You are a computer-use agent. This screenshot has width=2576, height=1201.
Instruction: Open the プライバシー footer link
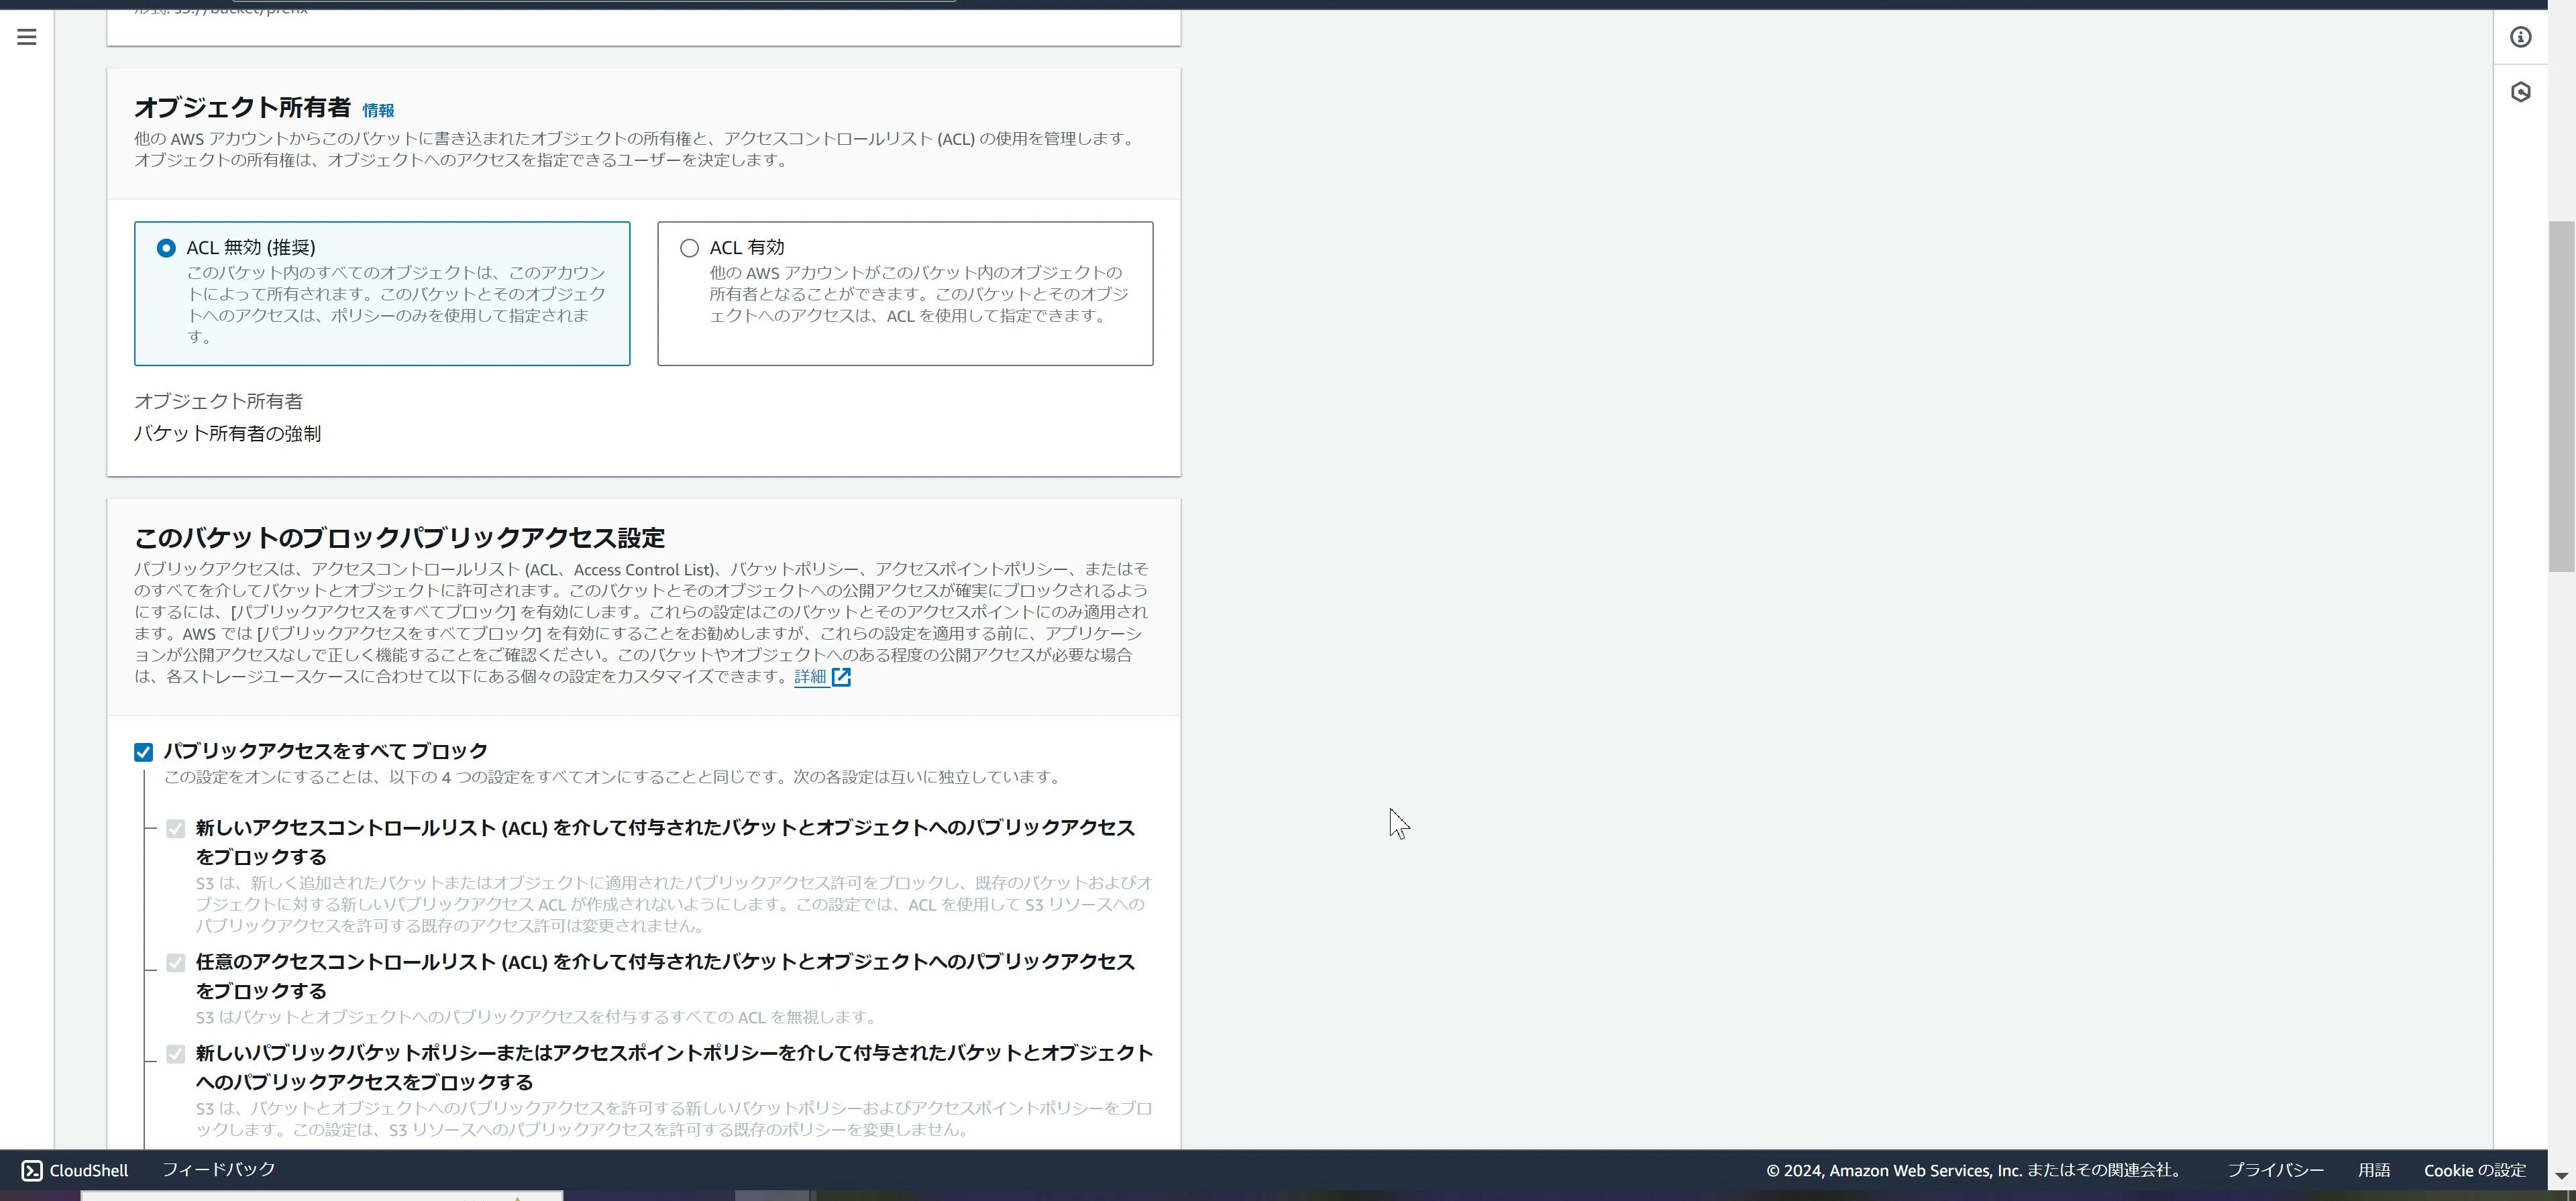point(2275,1170)
